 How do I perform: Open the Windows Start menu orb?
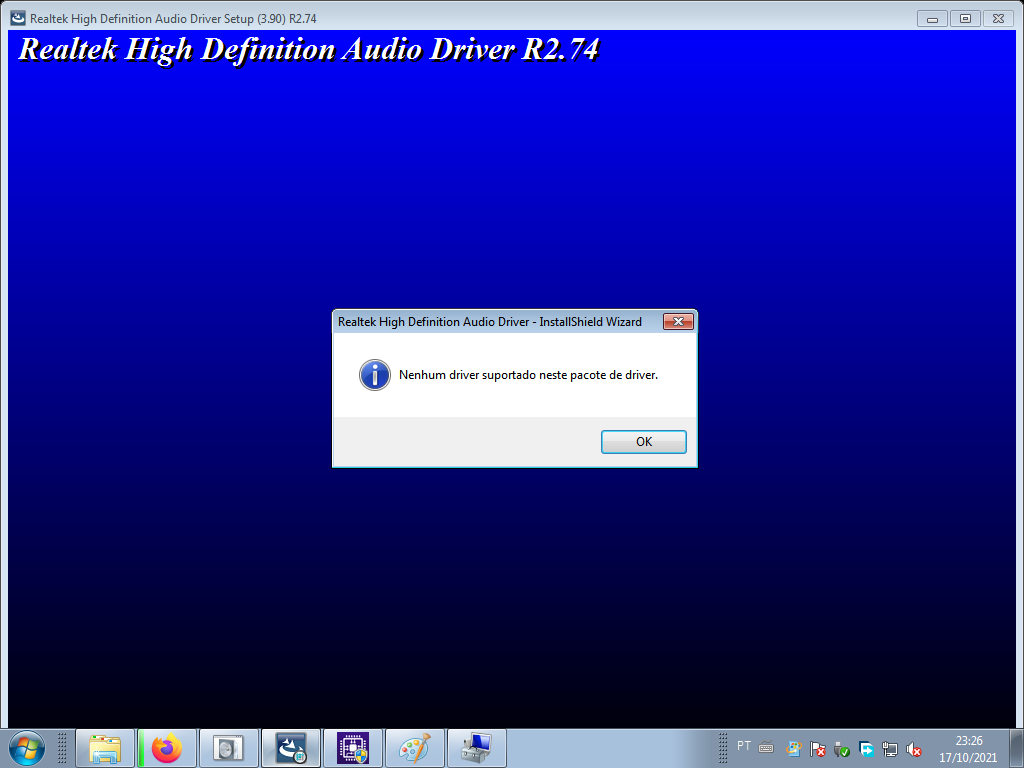27,748
